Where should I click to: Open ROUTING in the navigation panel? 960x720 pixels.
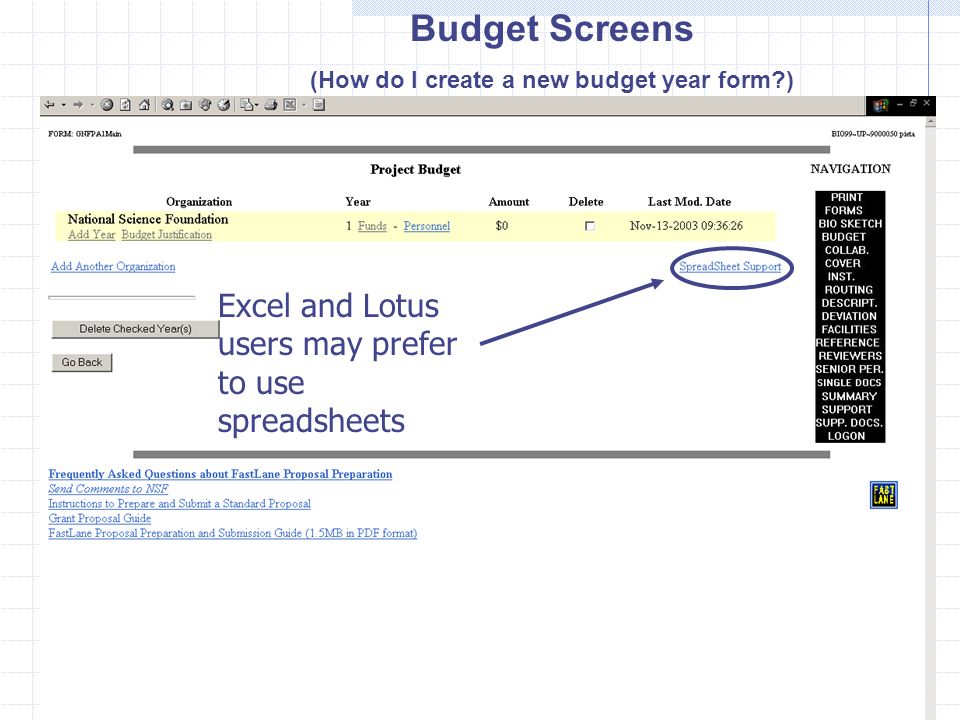click(x=848, y=290)
